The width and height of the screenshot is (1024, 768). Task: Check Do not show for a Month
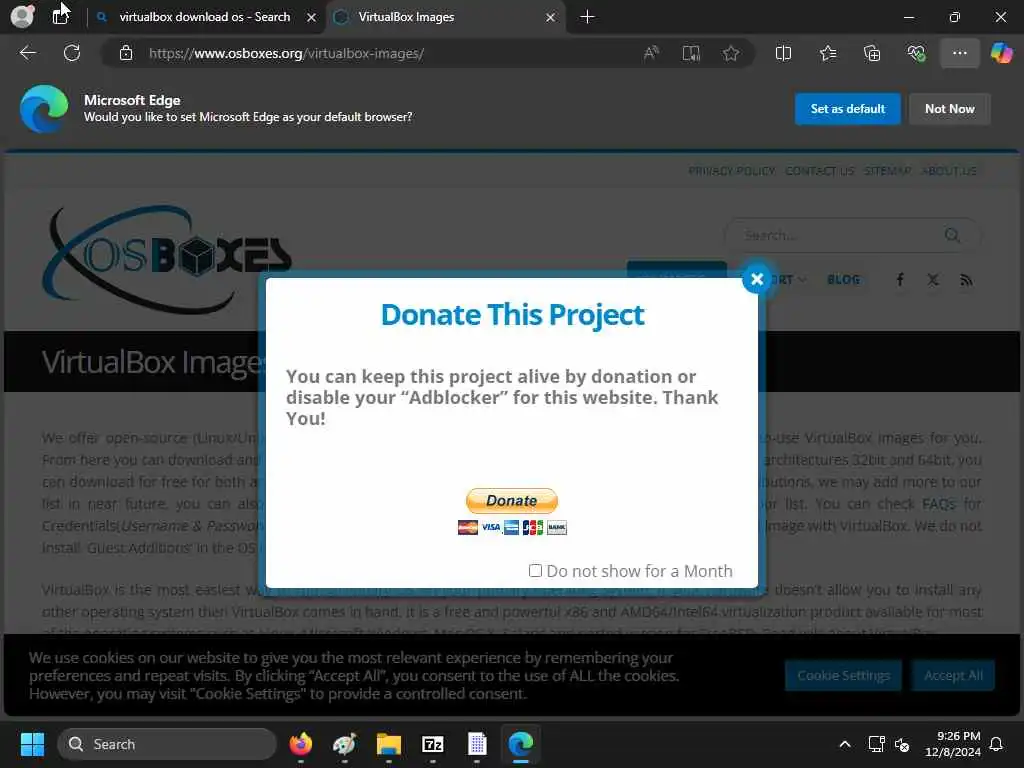click(x=535, y=571)
